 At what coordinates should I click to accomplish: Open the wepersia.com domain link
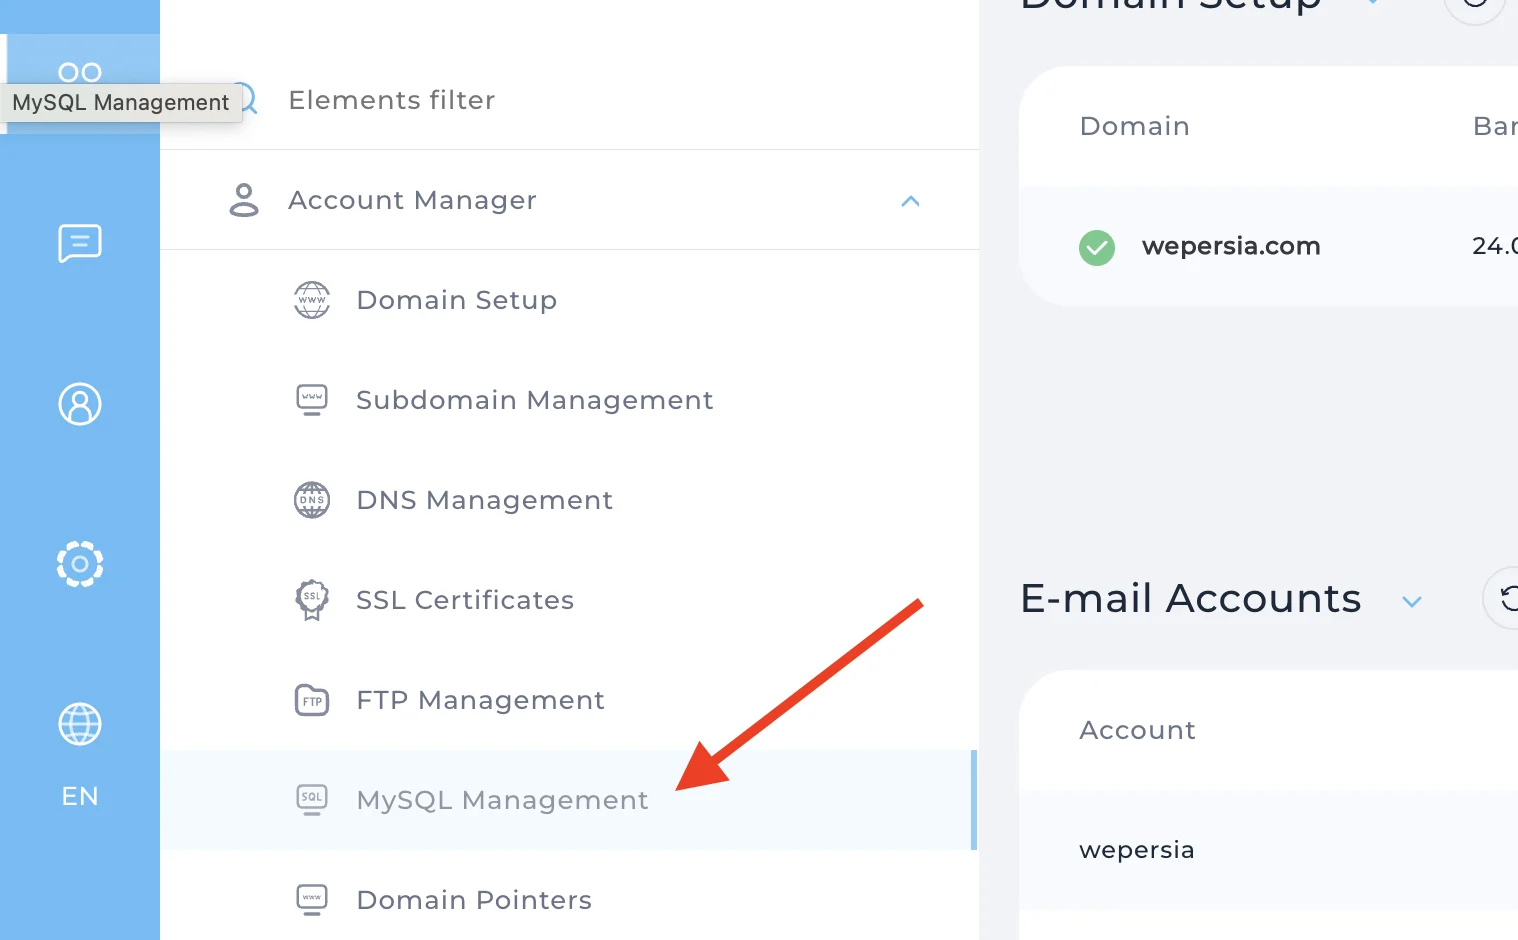coord(1231,246)
